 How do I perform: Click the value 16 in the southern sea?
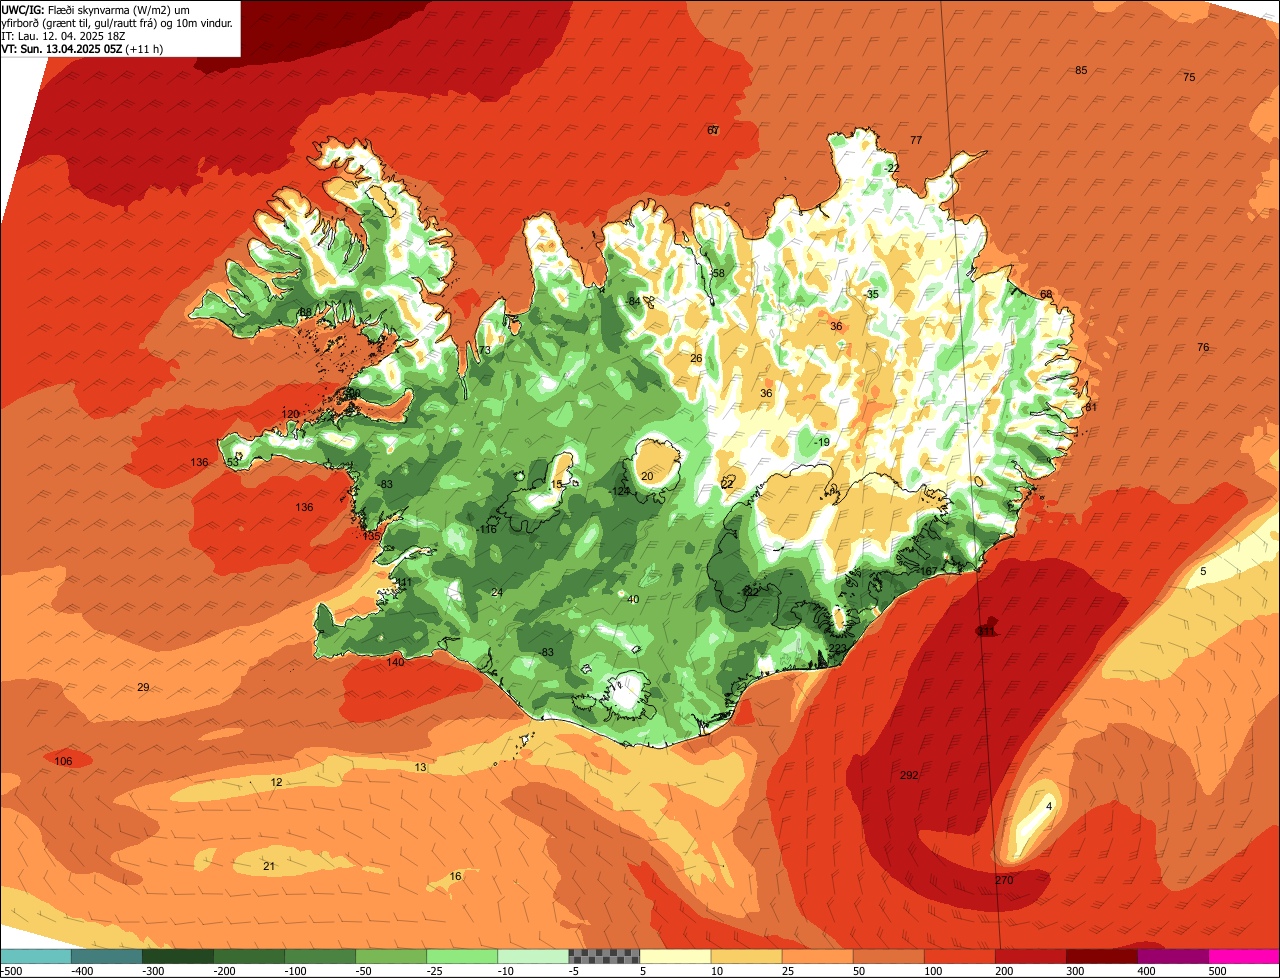[455, 876]
